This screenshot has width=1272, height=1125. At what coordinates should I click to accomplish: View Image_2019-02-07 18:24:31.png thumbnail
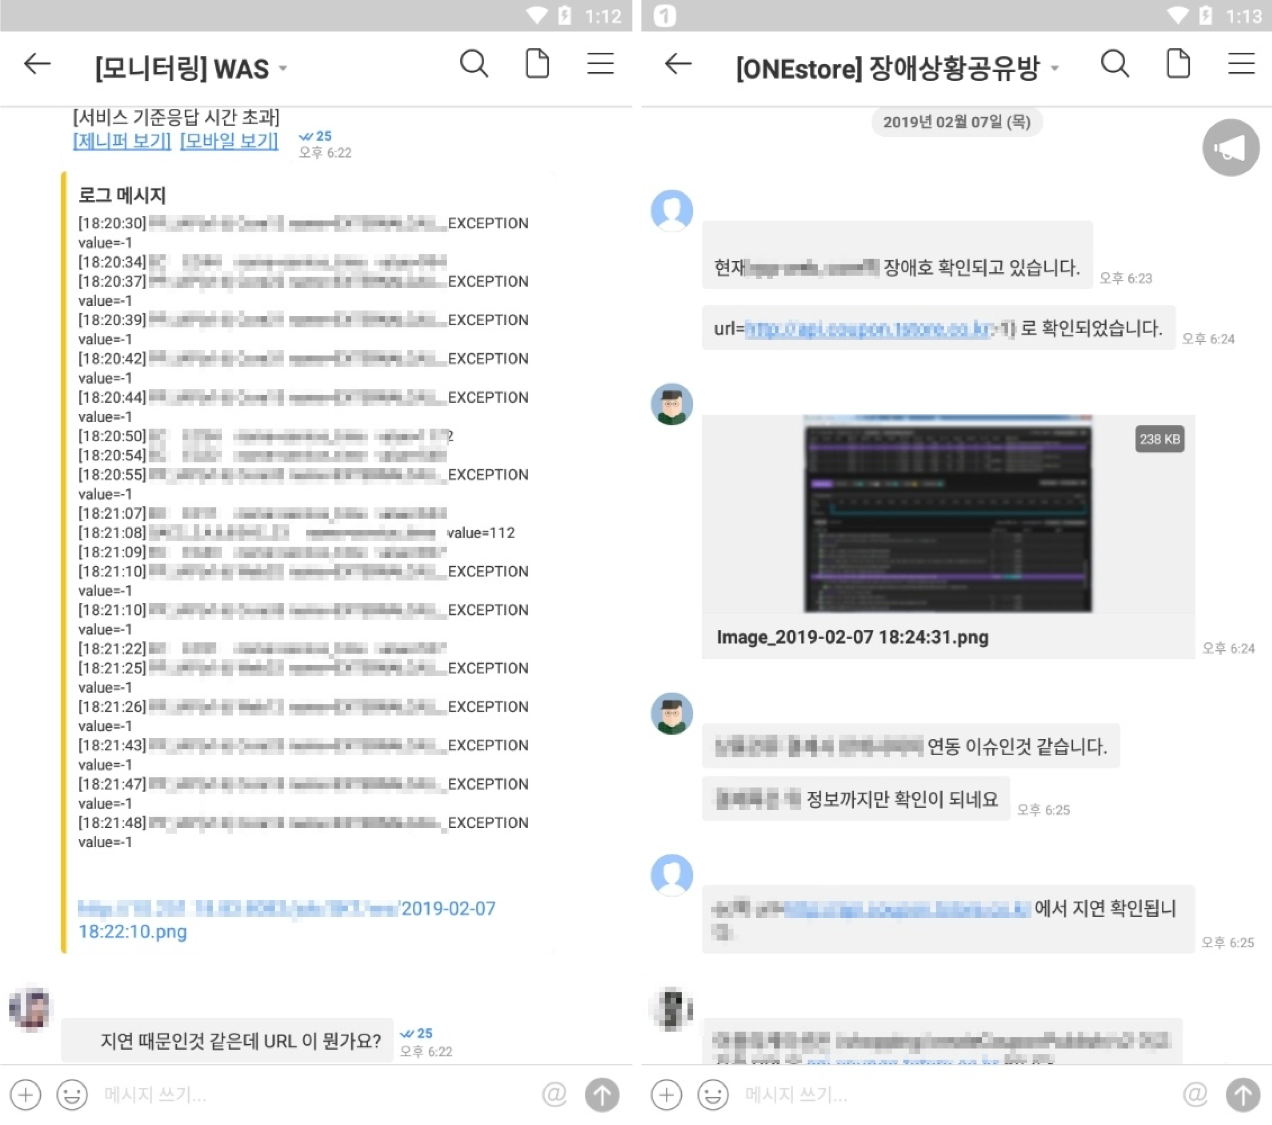tap(948, 514)
